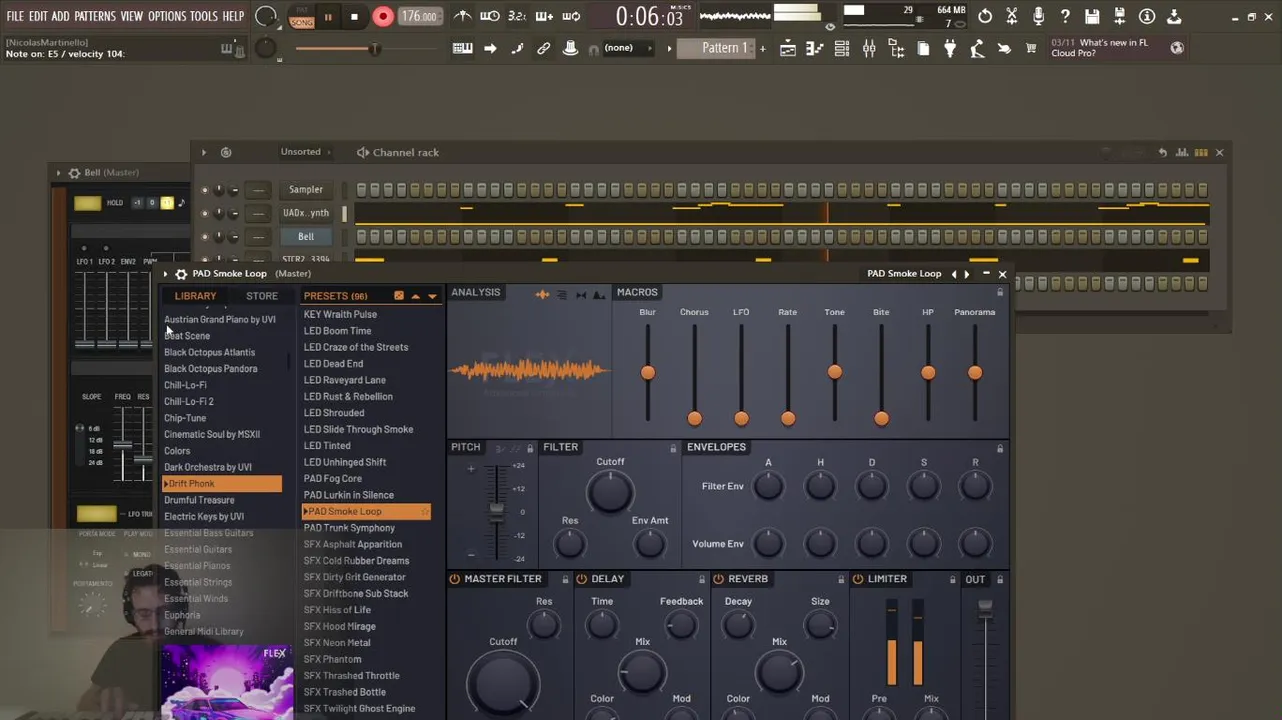Image resolution: width=1282 pixels, height=720 pixels.
Task: Open the FILE menu
Action: (x=15, y=16)
